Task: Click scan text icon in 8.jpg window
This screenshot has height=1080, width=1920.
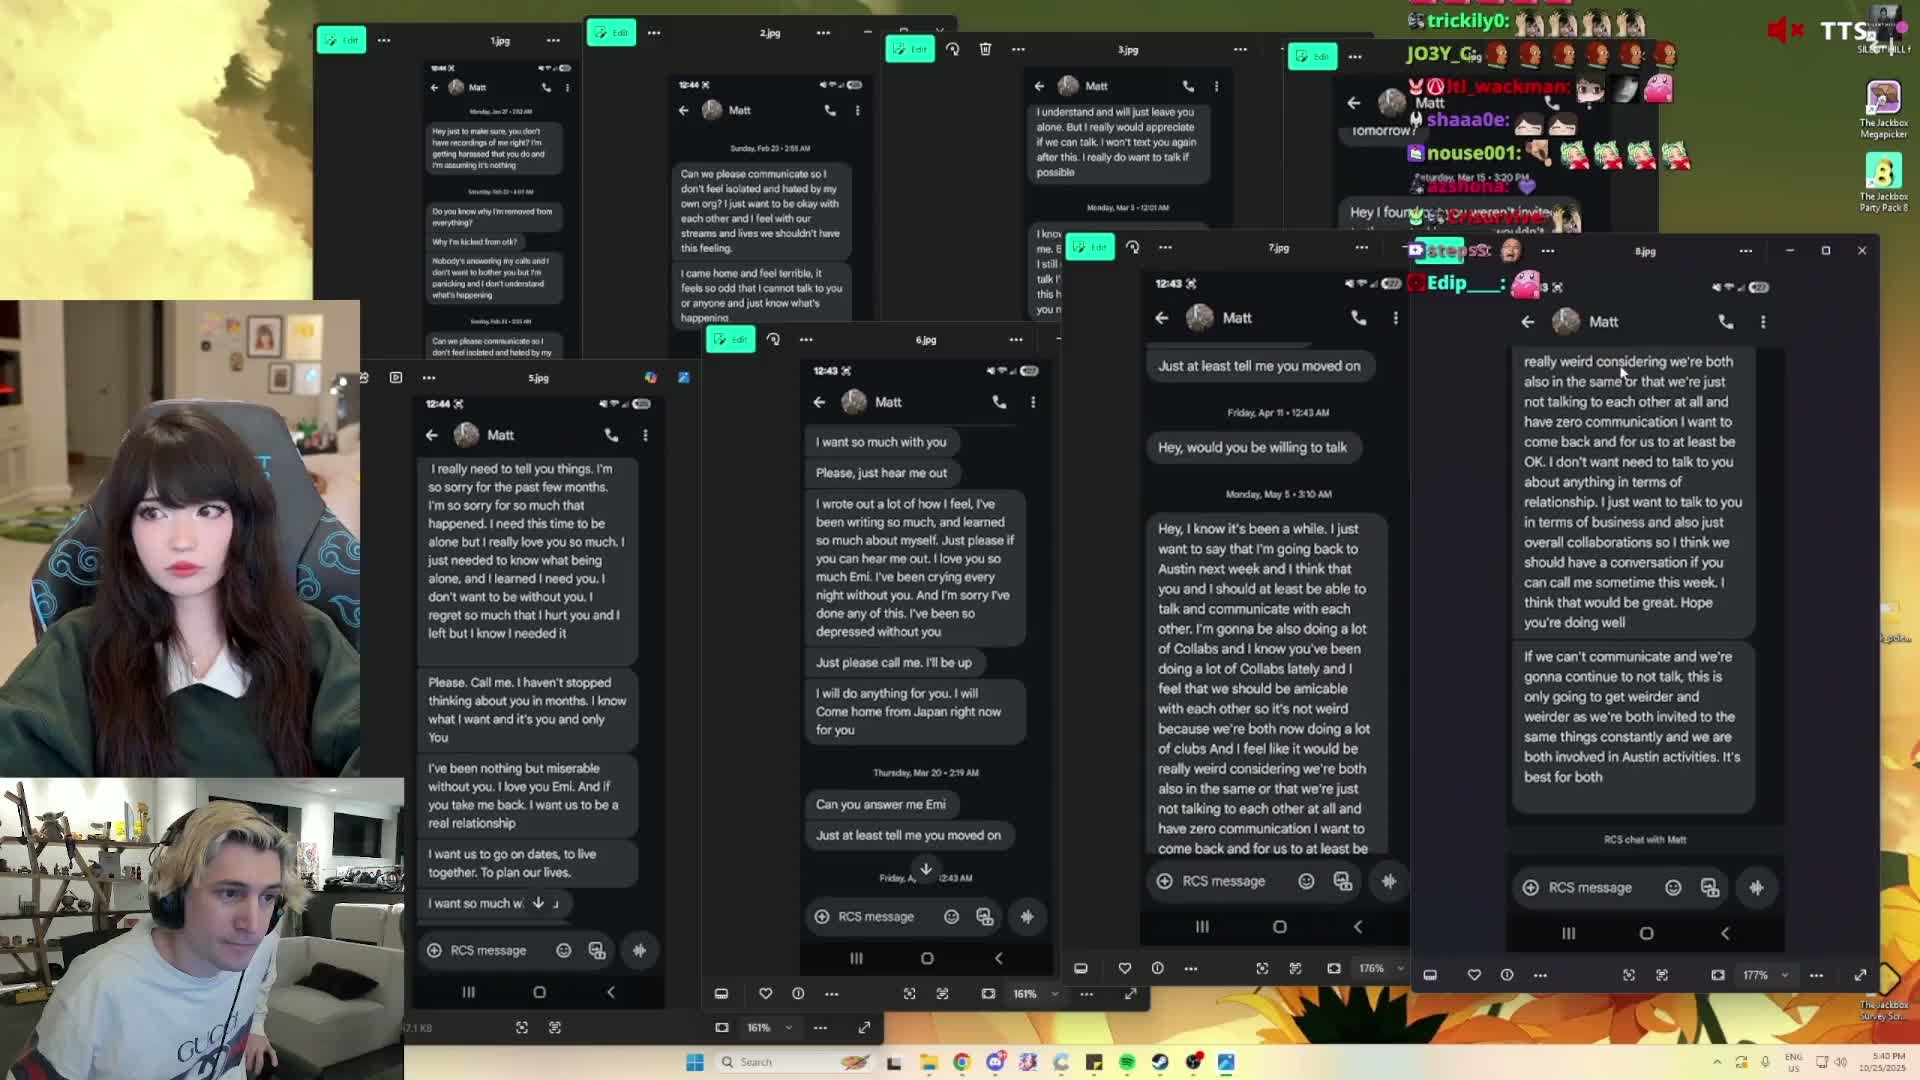Action: click(x=1662, y=975)
